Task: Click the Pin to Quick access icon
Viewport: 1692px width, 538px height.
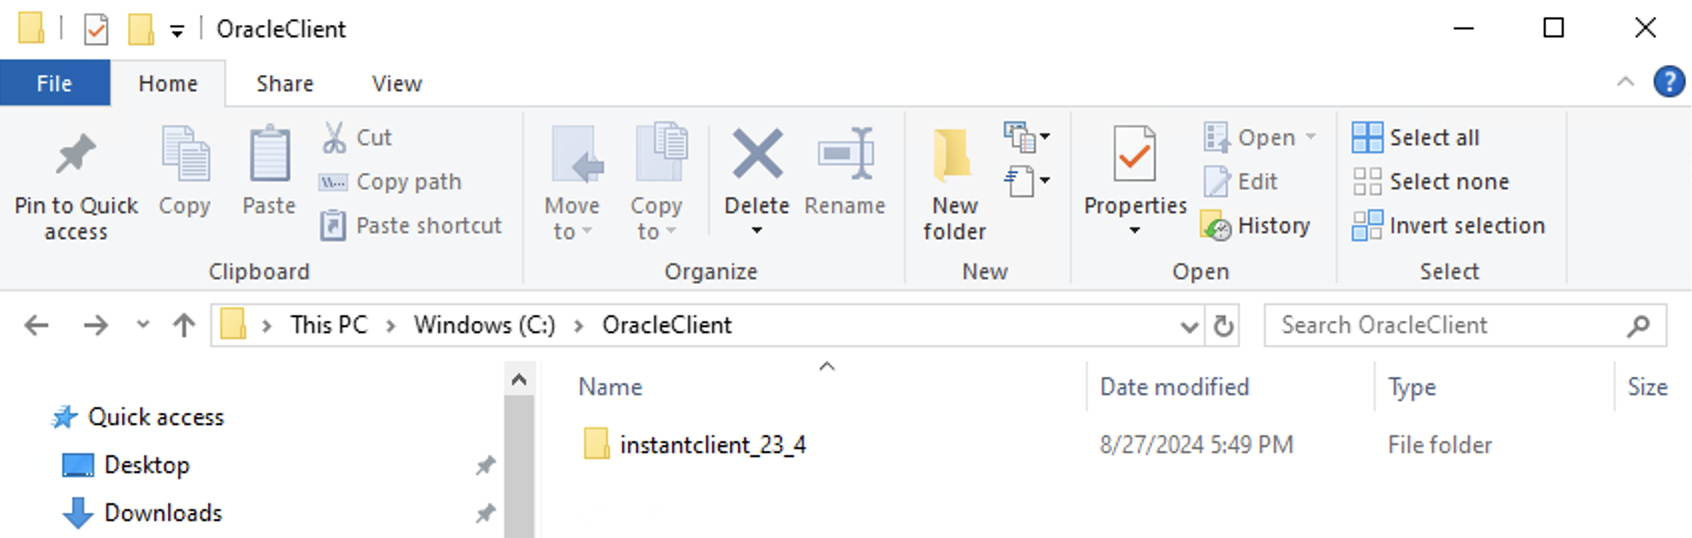Action: [x=76, y=155]
